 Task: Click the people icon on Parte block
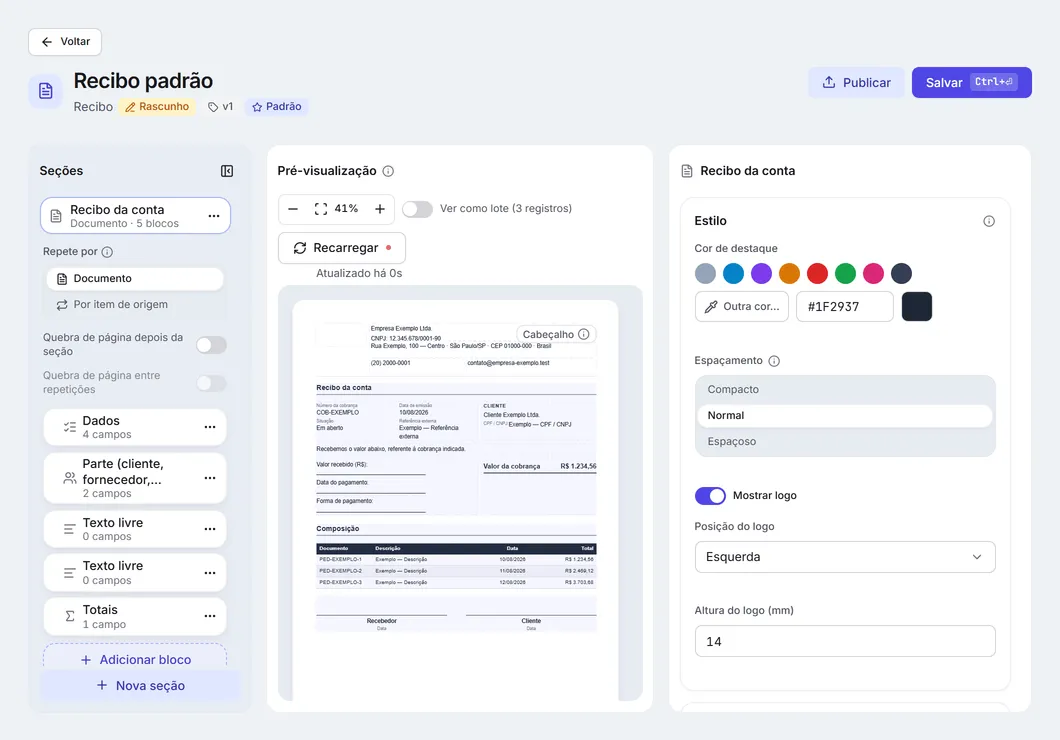pos(70,478)
